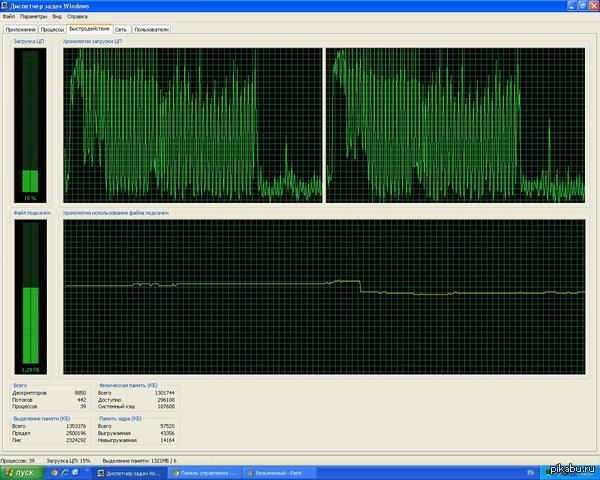
Task: Click the page file usage history graph
Action: pos(325,295)
